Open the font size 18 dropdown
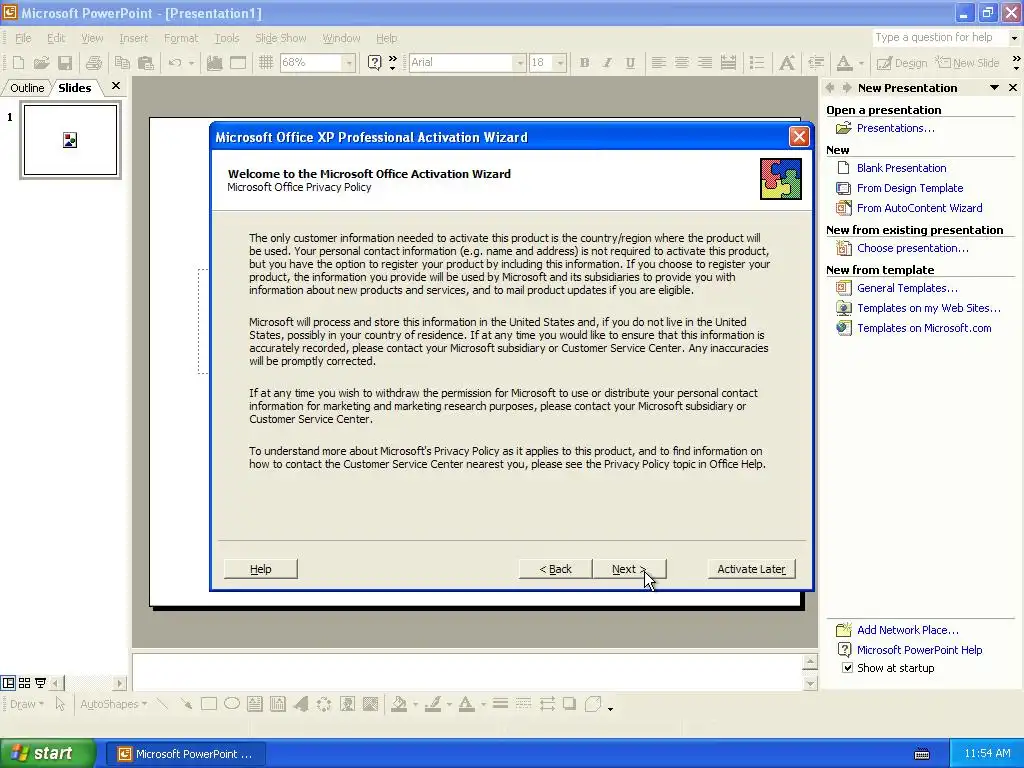 [560, 63]
